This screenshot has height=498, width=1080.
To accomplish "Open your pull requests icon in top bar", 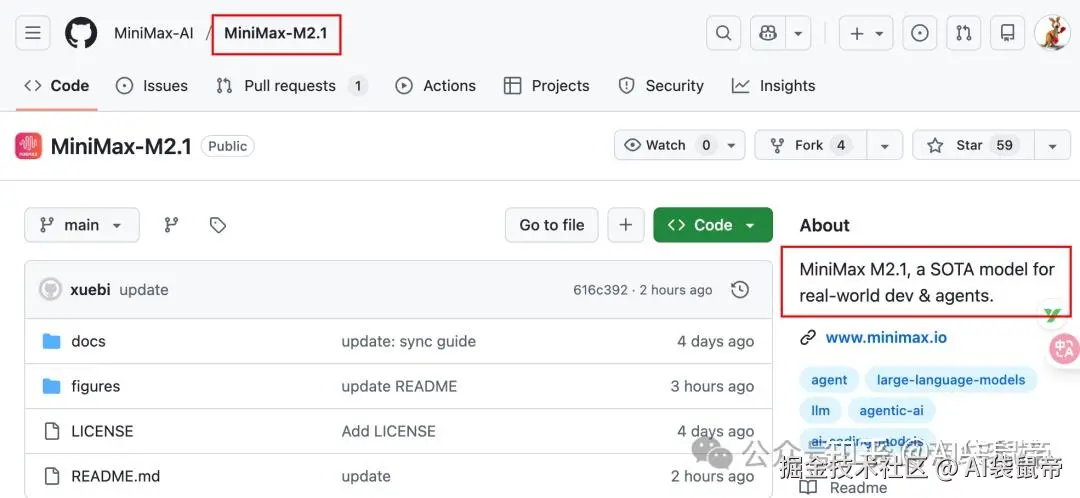I will 964,33.
